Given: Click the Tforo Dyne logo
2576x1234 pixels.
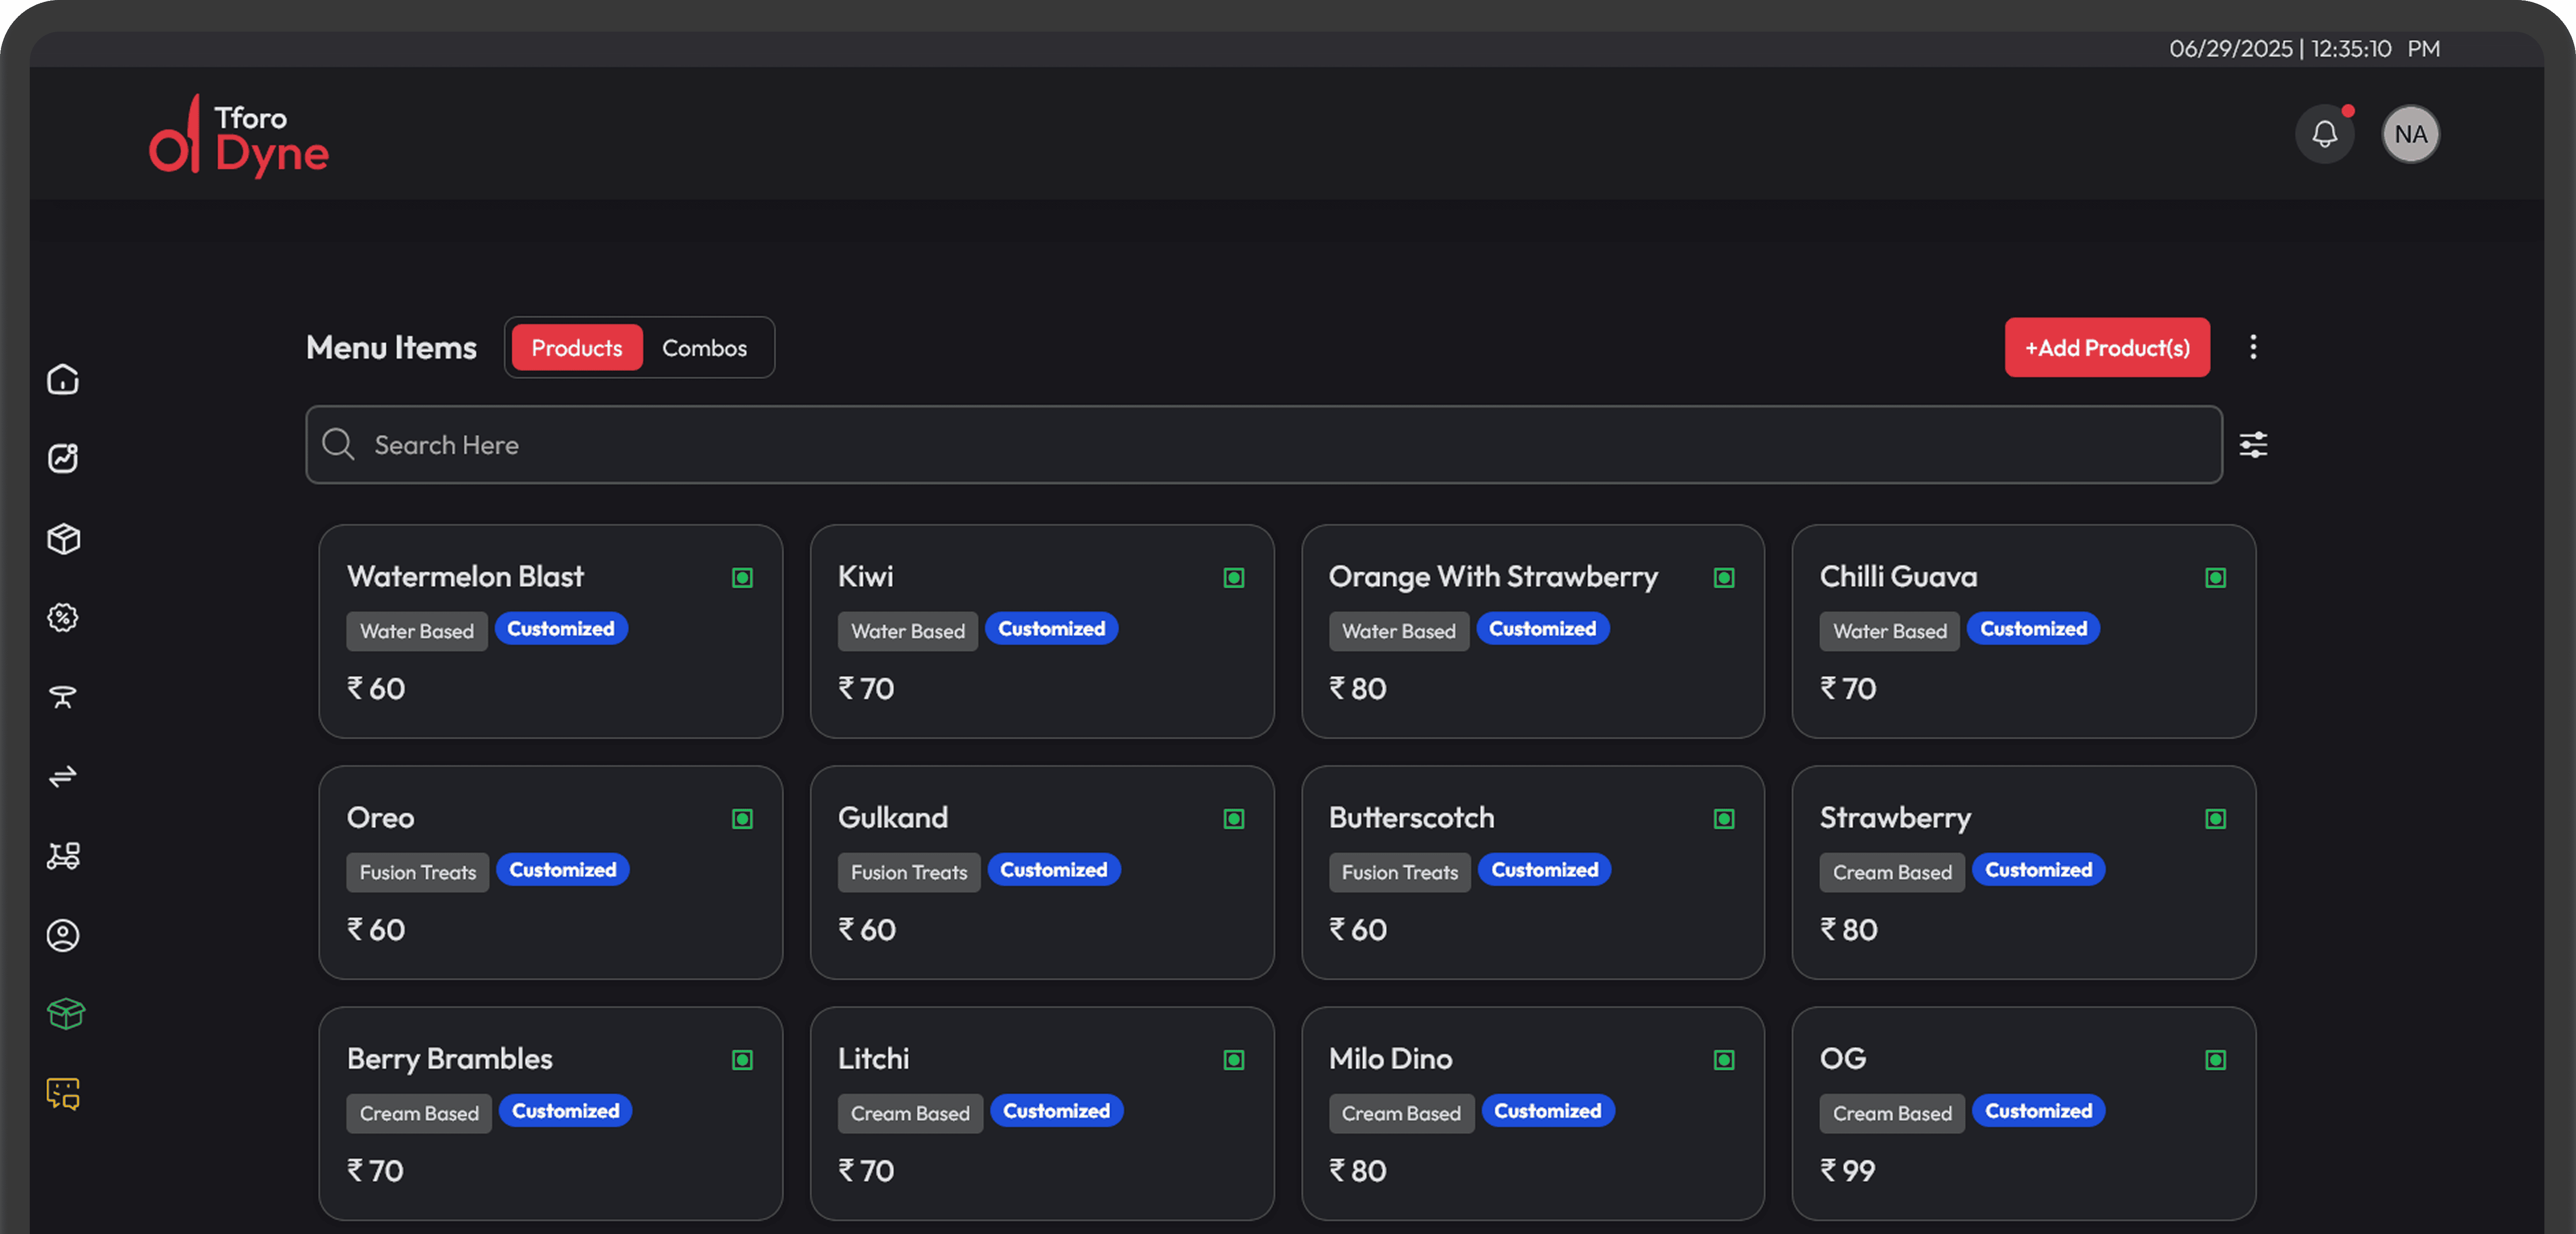Looking at the screenshot, I should tap(239, 136).
